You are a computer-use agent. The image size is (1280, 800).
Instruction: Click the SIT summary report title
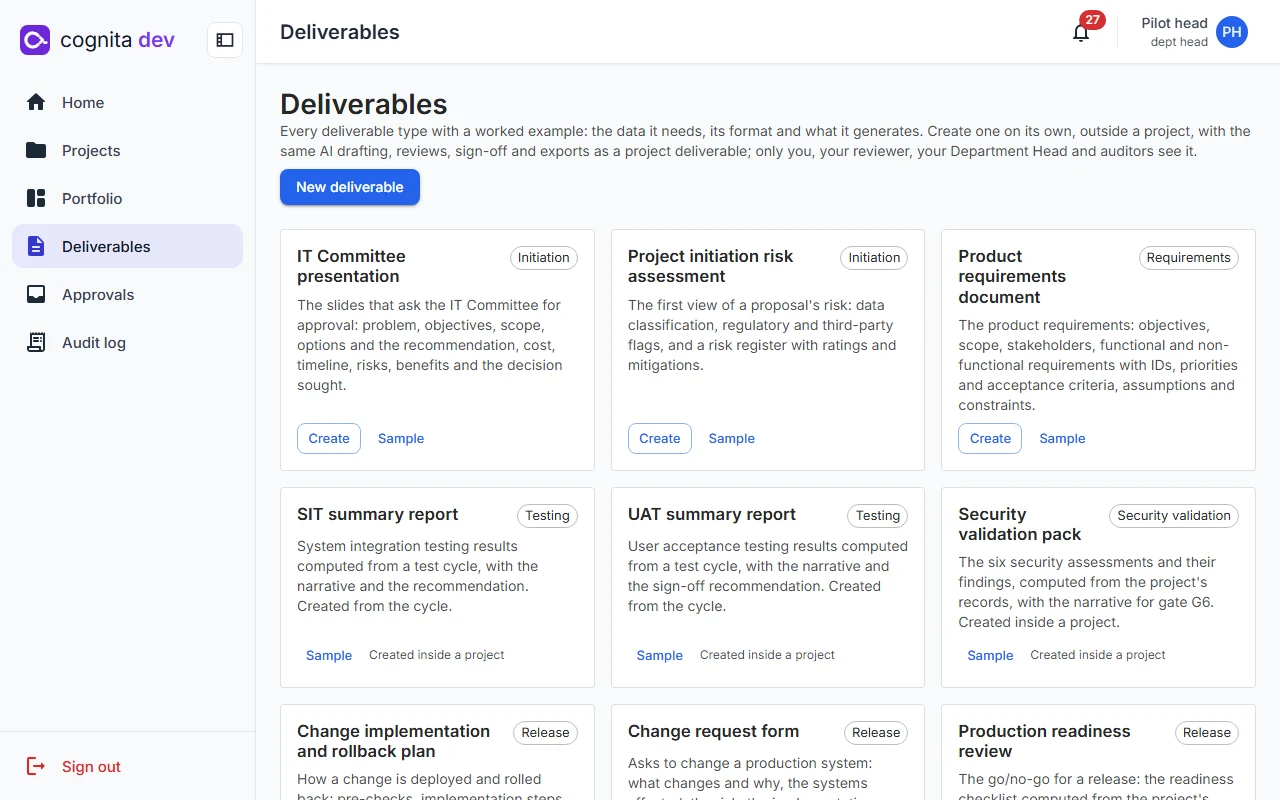pos(378,514)
